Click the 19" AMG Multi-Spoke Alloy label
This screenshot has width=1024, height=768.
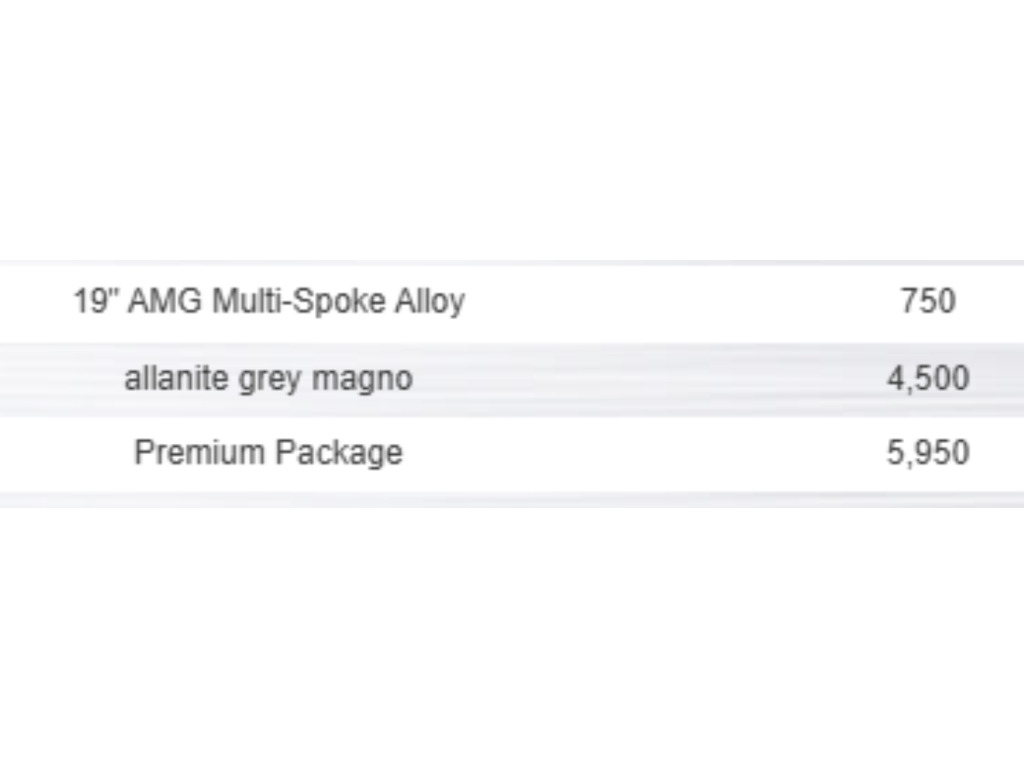pos(268,301)
